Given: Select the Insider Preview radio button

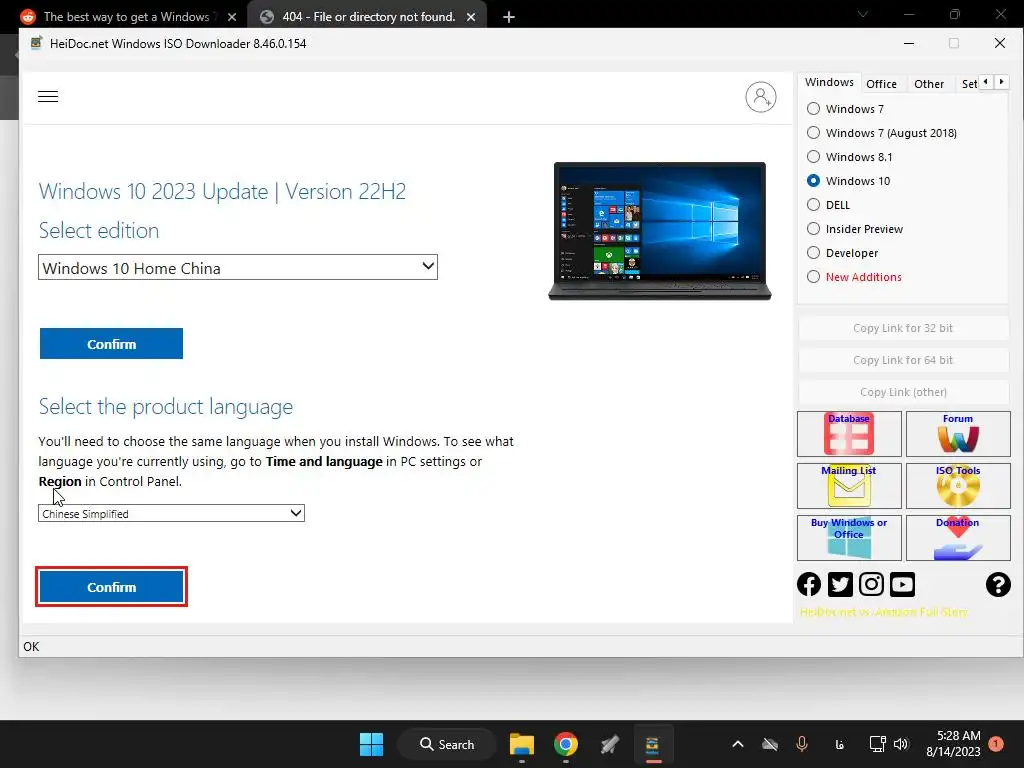Looking at the screenshot, I should (813, 229).
